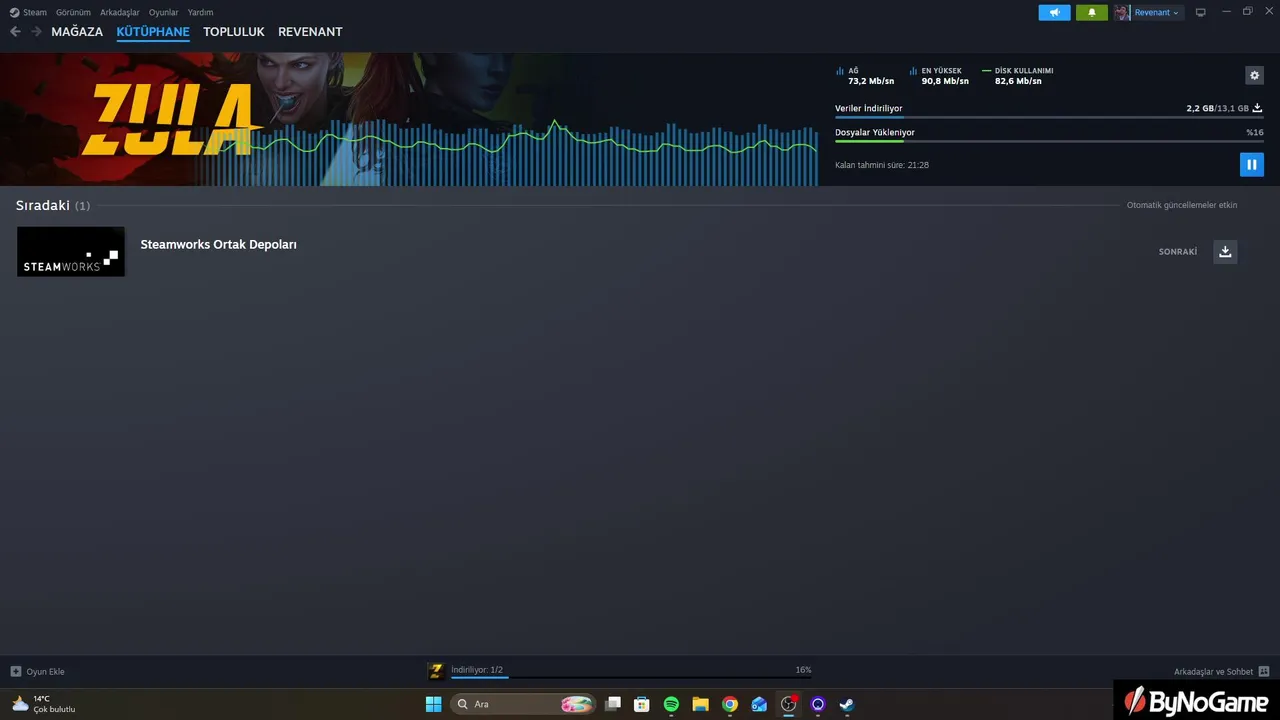Go to the MAĞAZA tab
The height and width of the screenshot is (720, 1280).
[77, 32]
